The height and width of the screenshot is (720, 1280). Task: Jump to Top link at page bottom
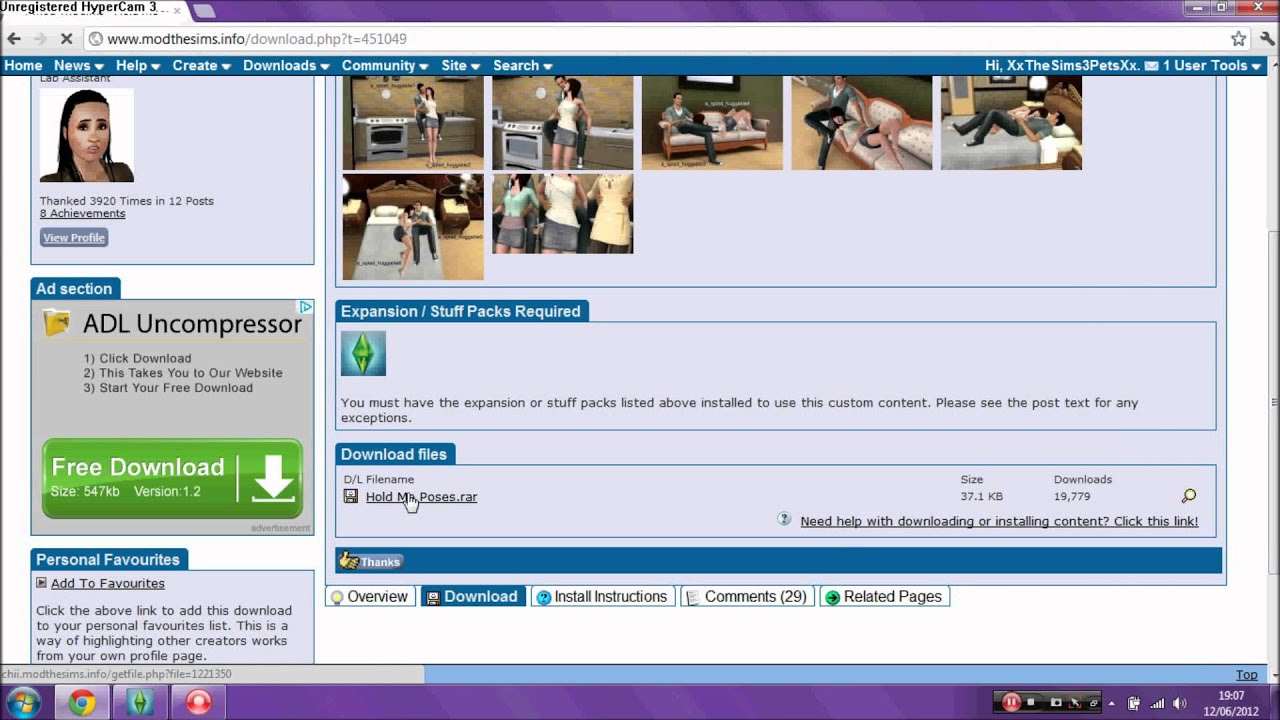(1246, 675)
